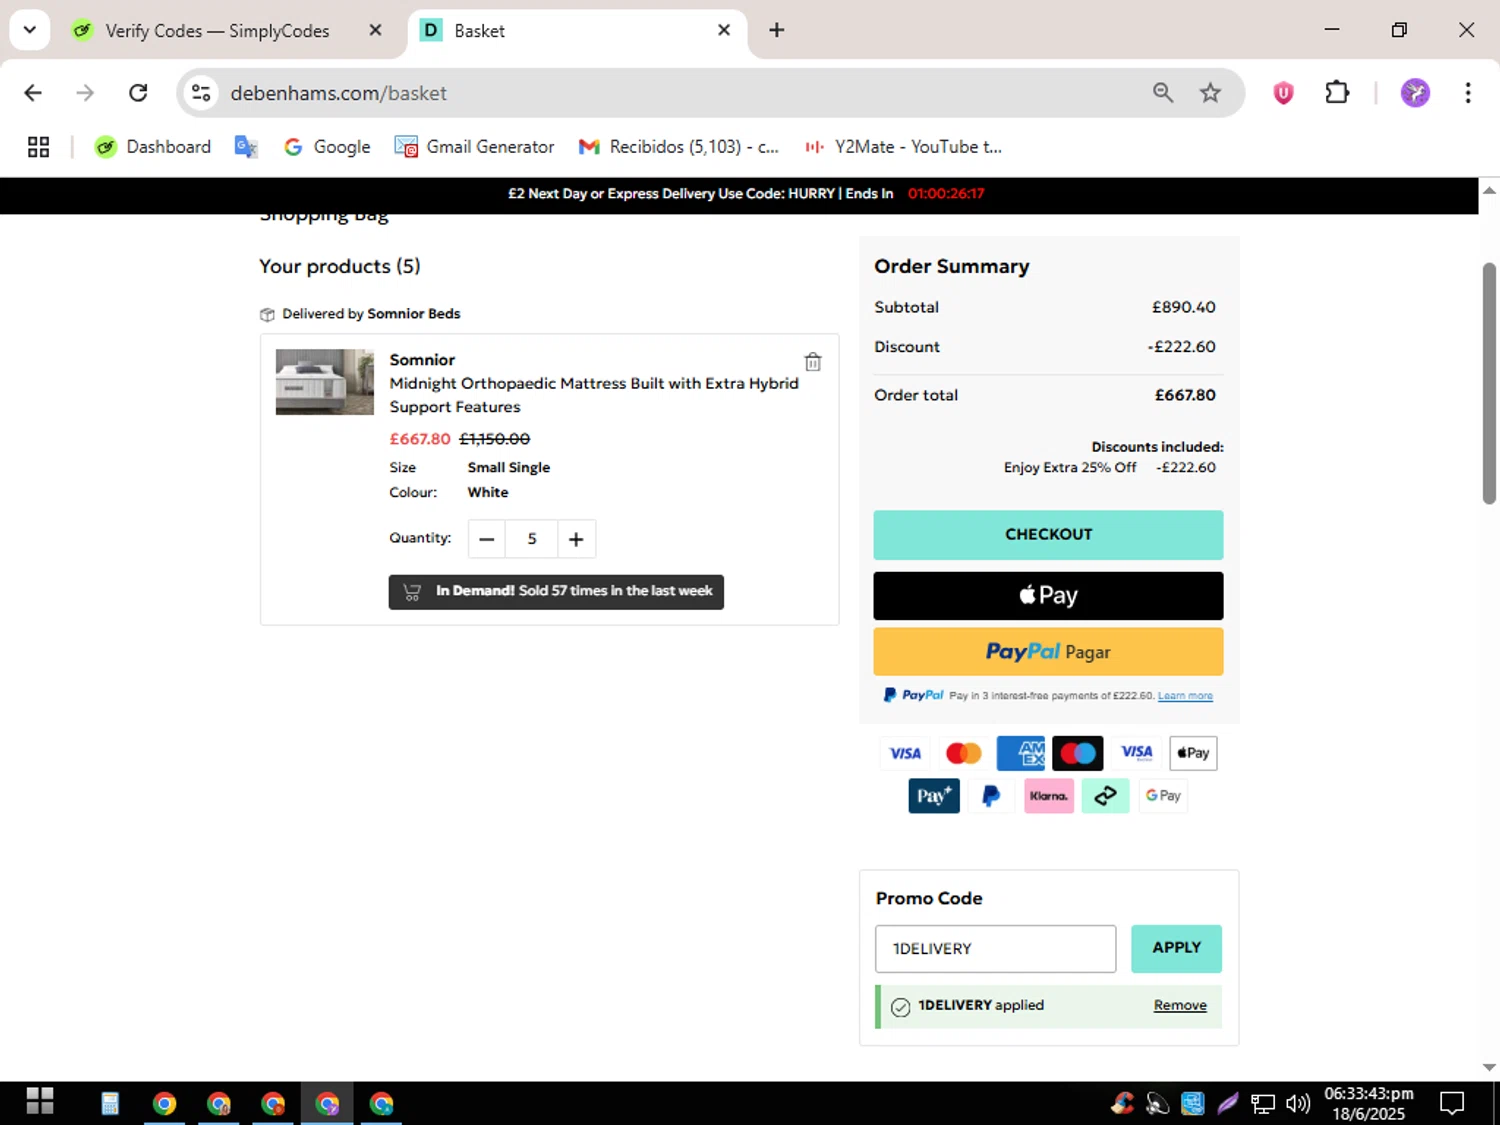The height and width of the screenshot is (1125, 1500).
Task: Go back to previous page
Action: [x=33, y=93]
